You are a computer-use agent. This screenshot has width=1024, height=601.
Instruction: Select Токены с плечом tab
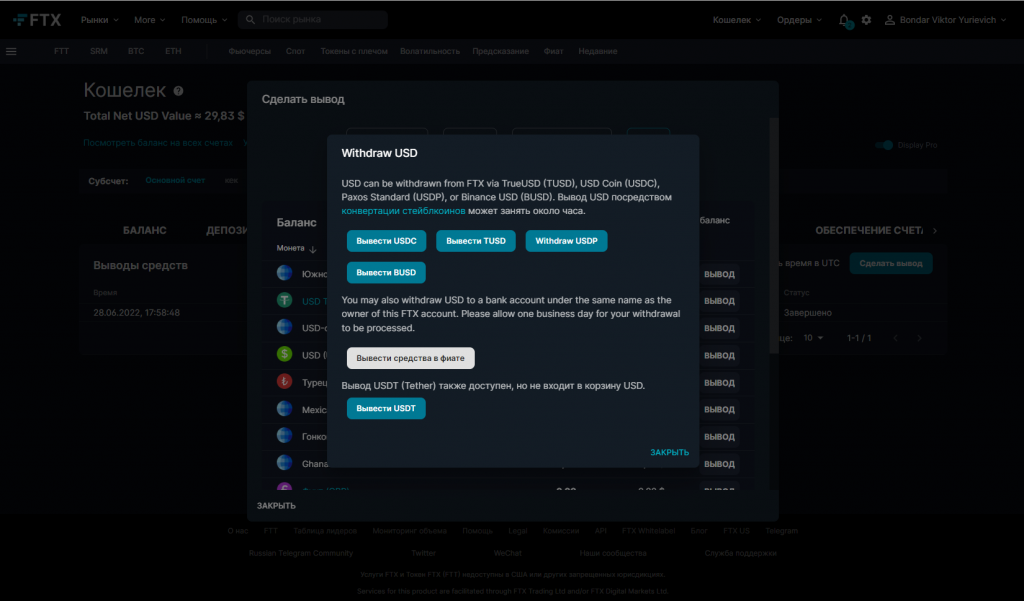pyautogui.click(x=354, y=51)
